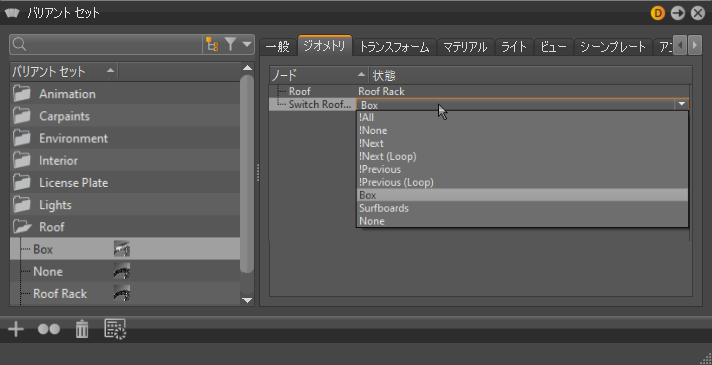
Task: Click the Box variant thumbnail
Action: pyautogui.click(x=122, y=249)
